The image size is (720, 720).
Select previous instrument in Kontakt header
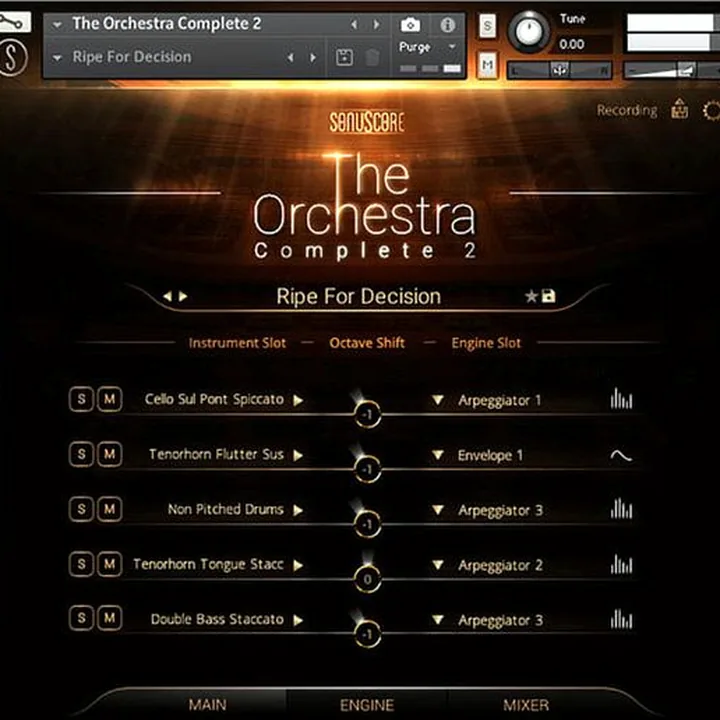[x=354, y=25]
